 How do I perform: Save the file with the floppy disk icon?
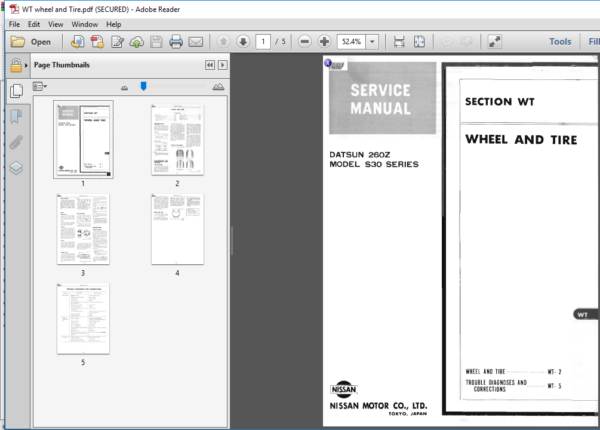pyautogui.click(x=156, y=42)
